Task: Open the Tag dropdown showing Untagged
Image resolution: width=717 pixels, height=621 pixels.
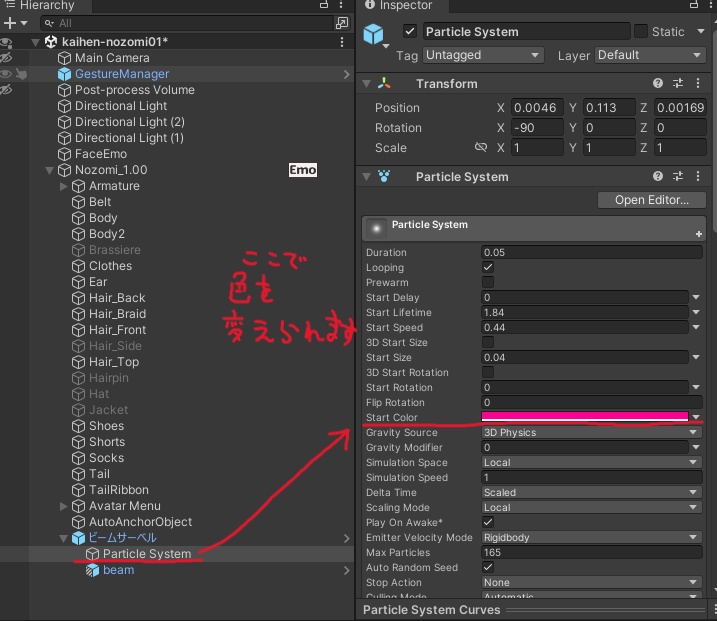Action: (483, 55)
